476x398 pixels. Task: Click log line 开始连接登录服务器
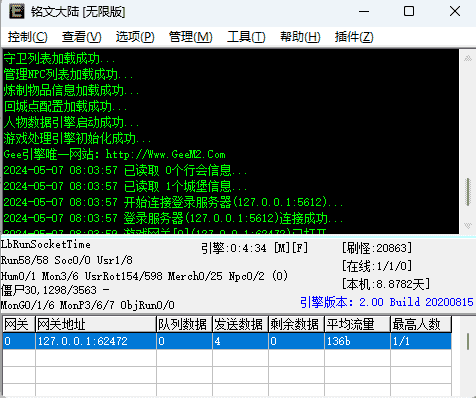click(173, 202)
